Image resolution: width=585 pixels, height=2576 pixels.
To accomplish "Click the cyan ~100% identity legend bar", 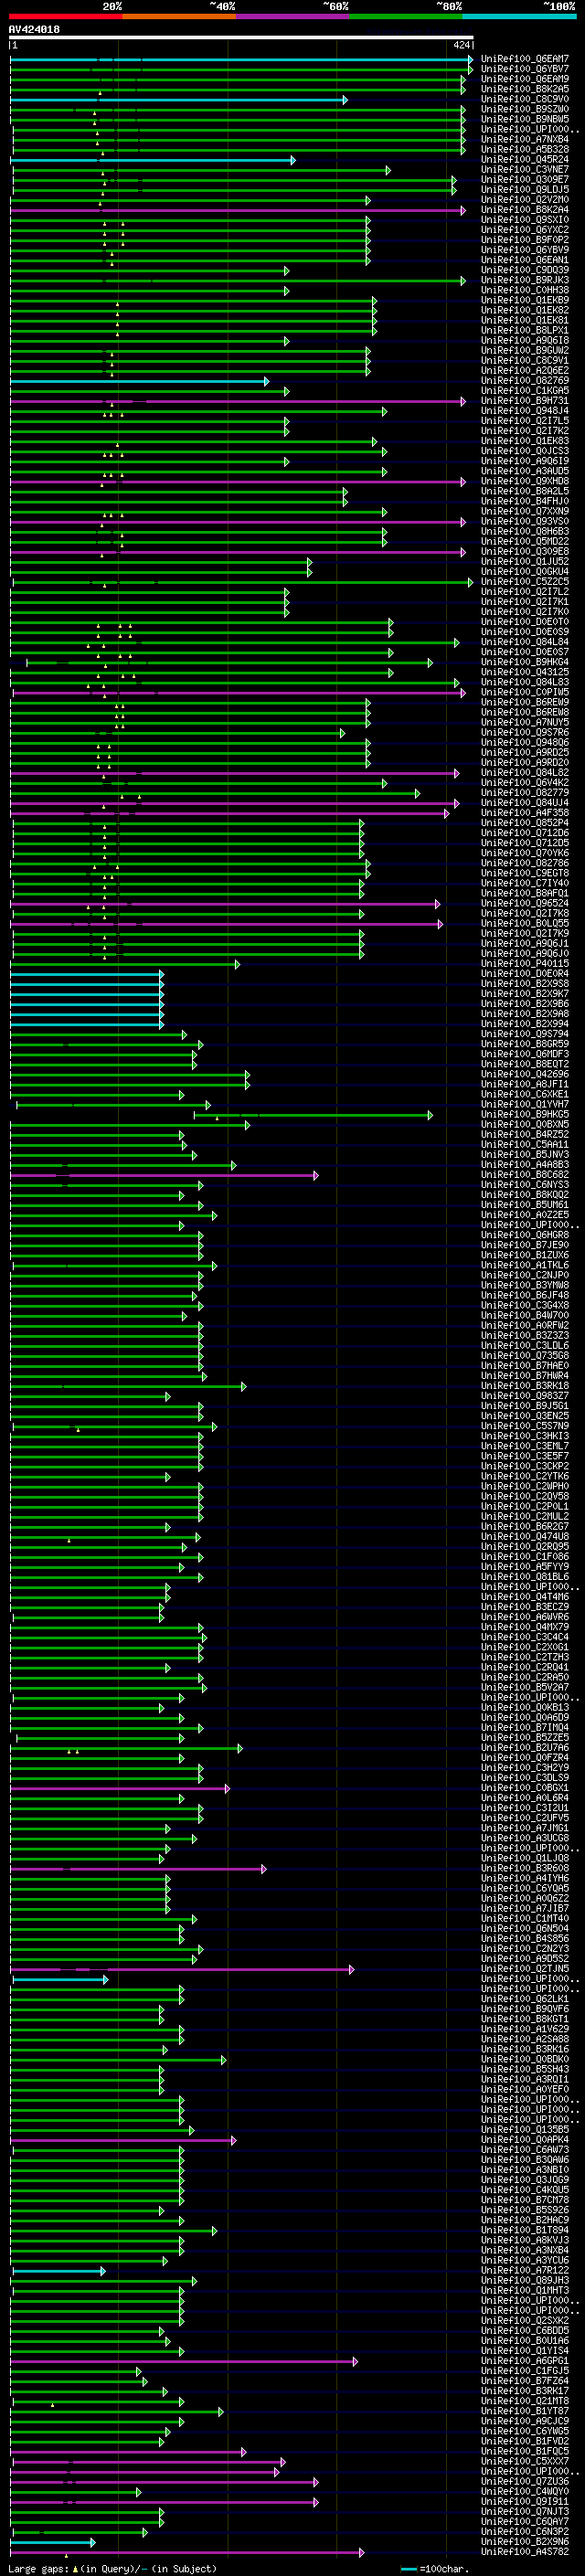I will (x=519, y=16).
